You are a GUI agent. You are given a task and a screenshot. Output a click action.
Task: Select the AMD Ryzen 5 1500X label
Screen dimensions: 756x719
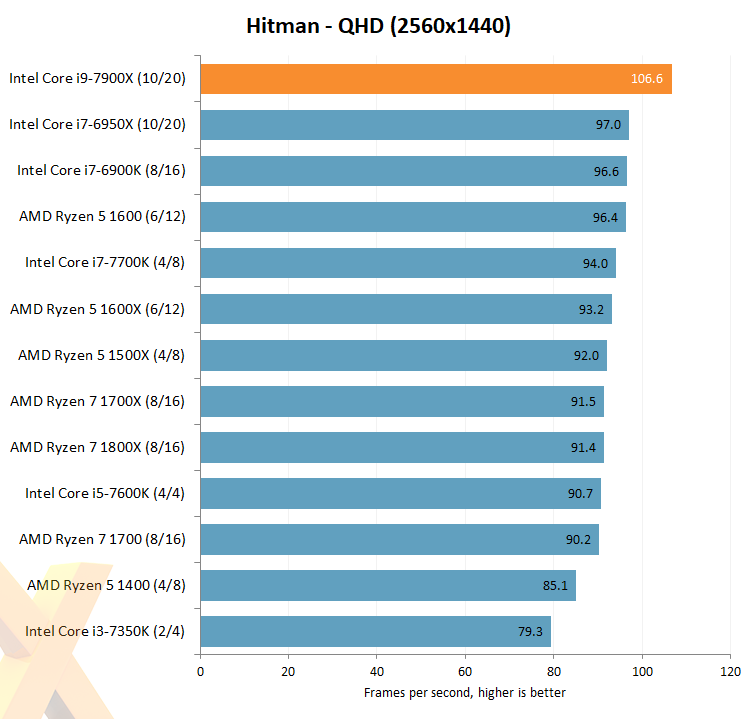click(101, 355)
